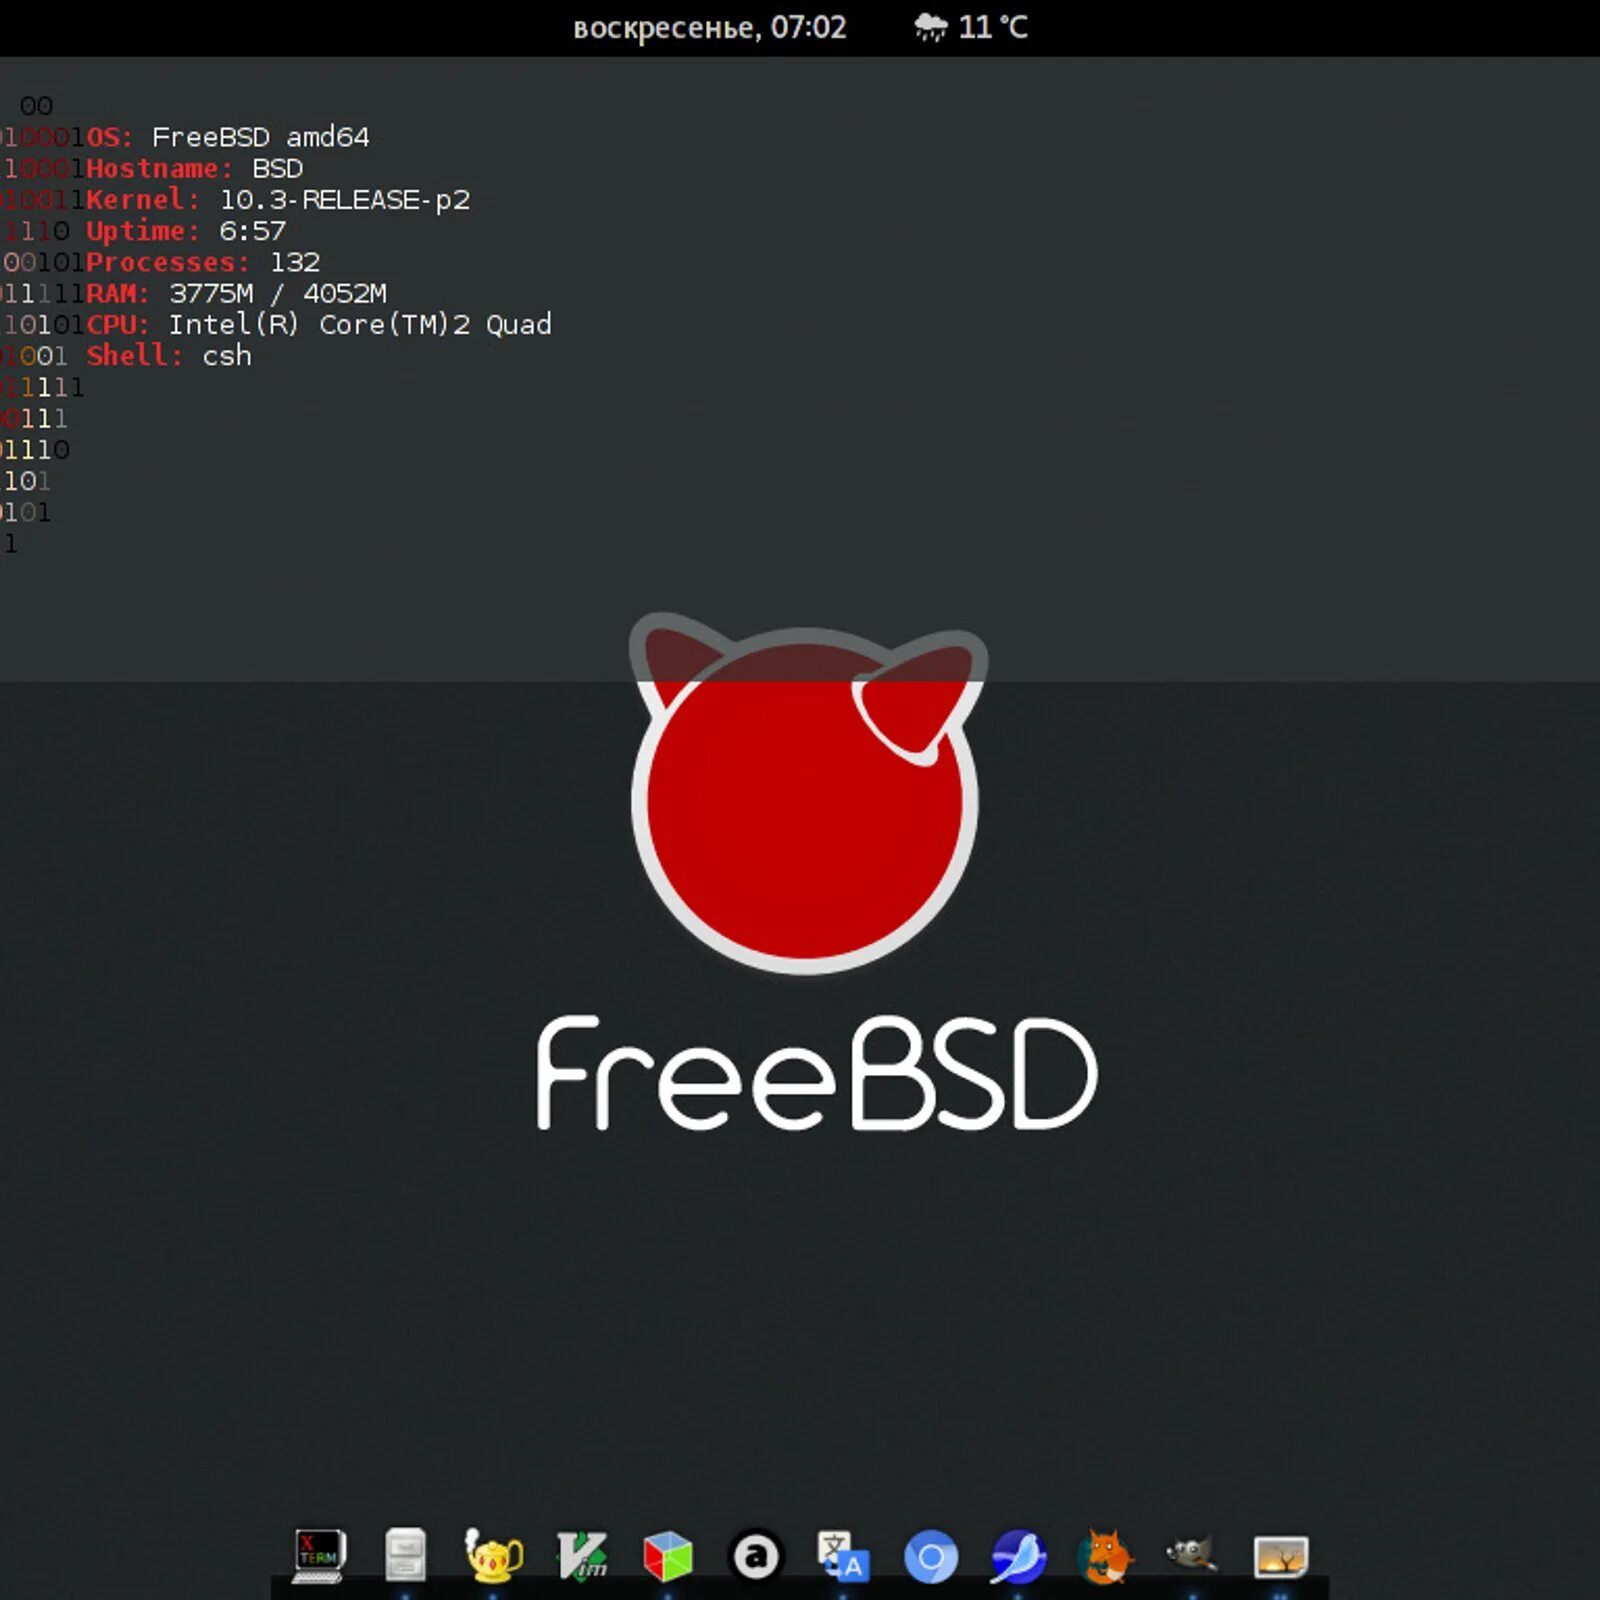The width and height of the screenshot is (1600, 1600).
Task: Click the process count '132'
Action: coord(295,262)
